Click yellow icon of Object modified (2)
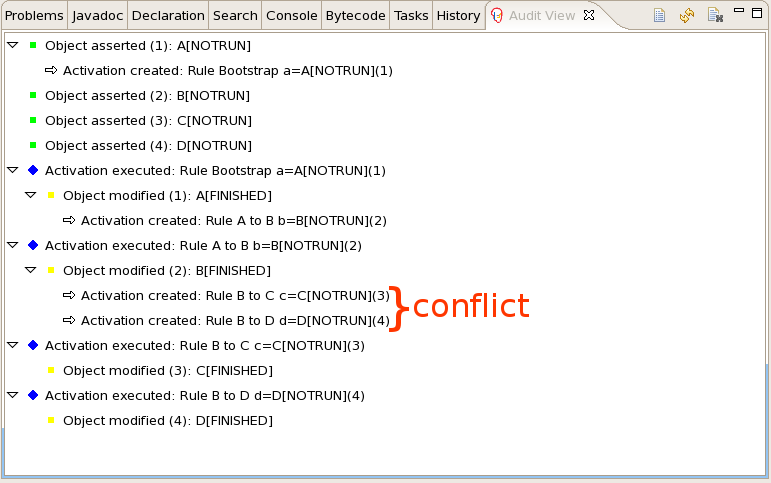The width and height of the screenshot is (771, 483). coord(51,270)
